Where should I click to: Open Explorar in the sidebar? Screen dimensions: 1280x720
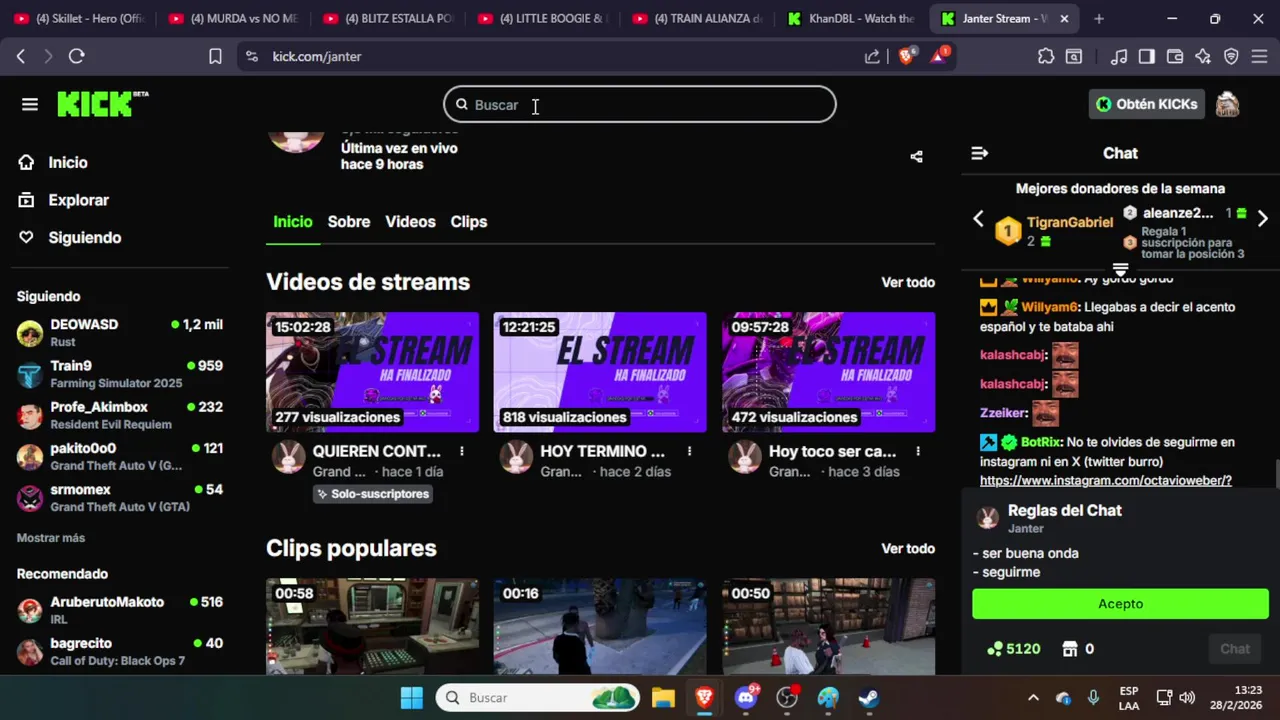tap(78, 200)
